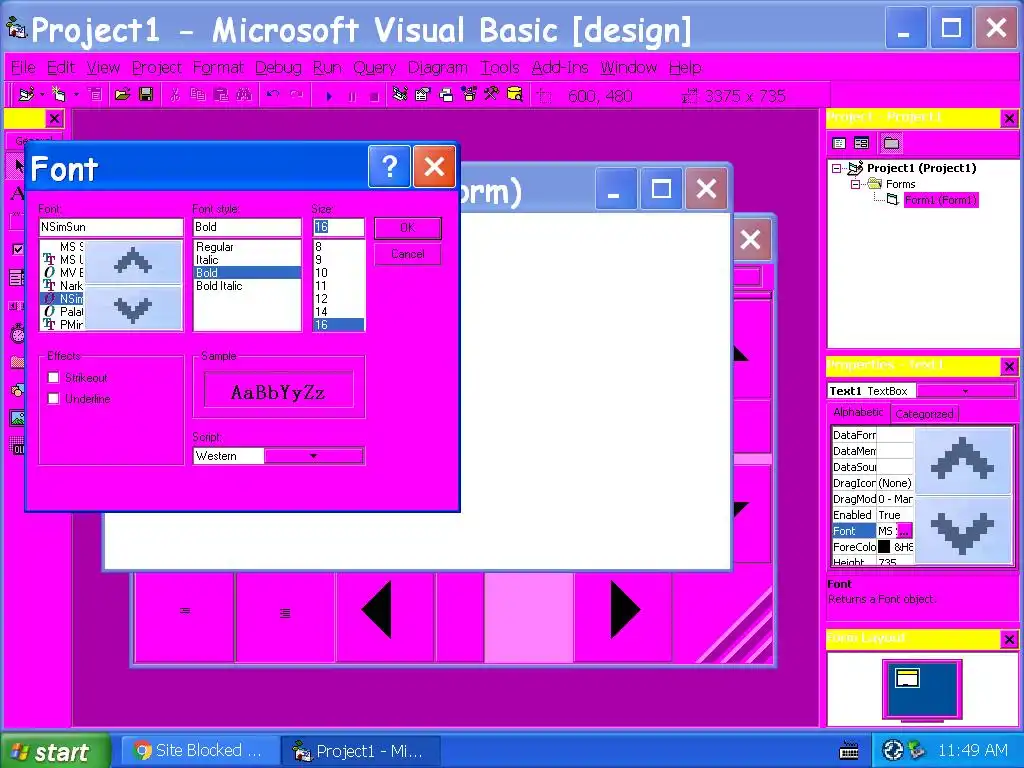Click the Start run arrow icon

328,96
